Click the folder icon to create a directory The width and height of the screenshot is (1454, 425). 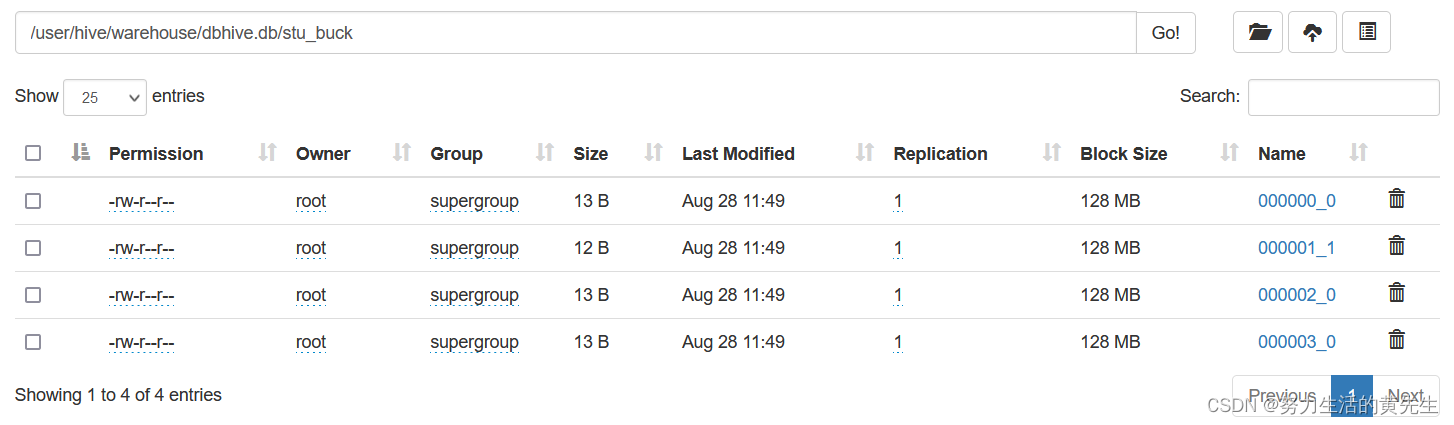(x=1258, y=33)
